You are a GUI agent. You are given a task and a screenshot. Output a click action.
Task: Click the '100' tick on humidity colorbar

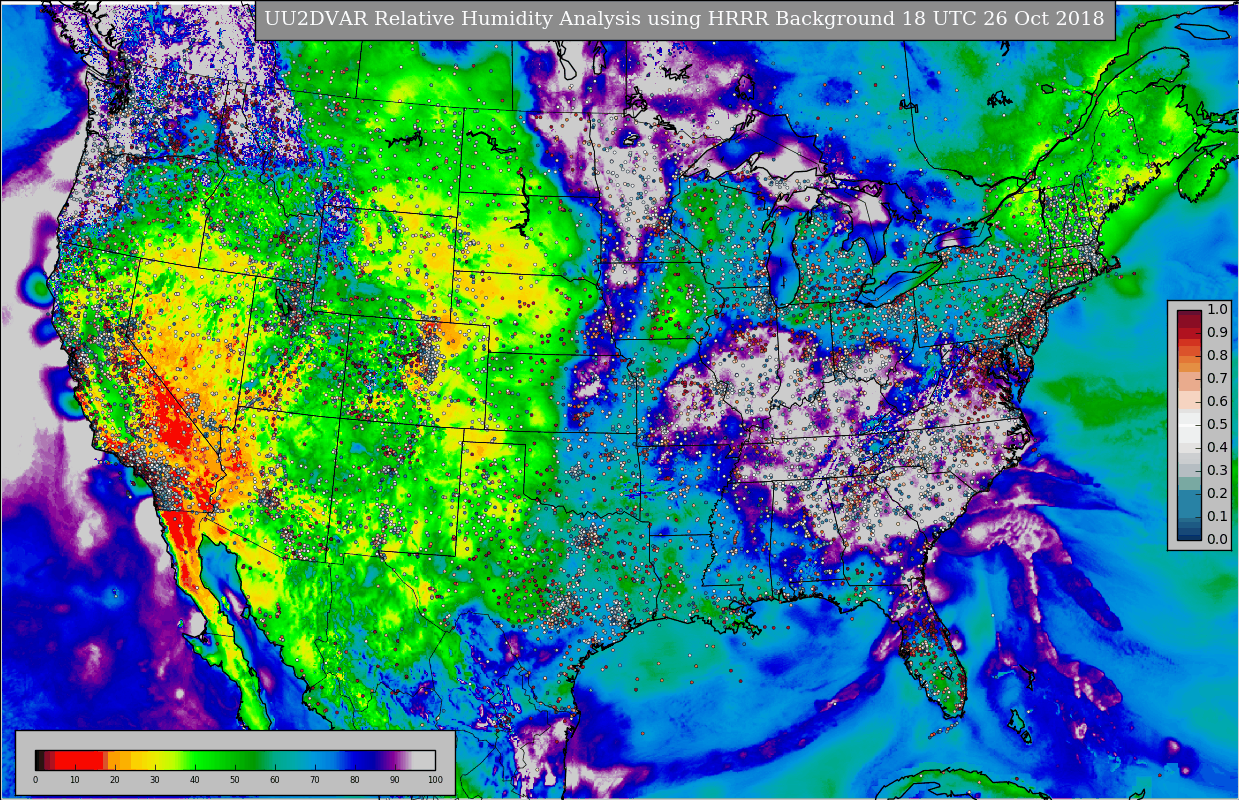pyautogui.click(x=434, y=780)
